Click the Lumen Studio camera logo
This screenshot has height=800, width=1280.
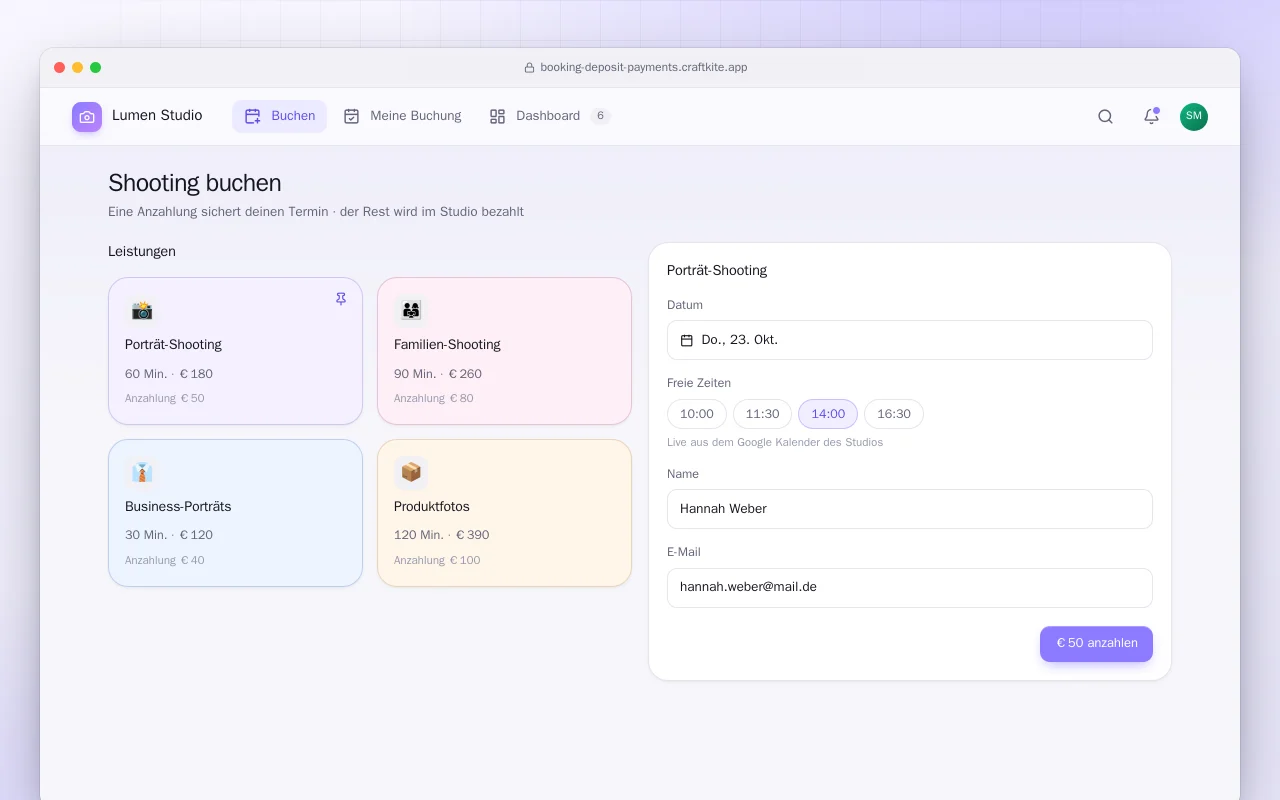click(87, 117)
